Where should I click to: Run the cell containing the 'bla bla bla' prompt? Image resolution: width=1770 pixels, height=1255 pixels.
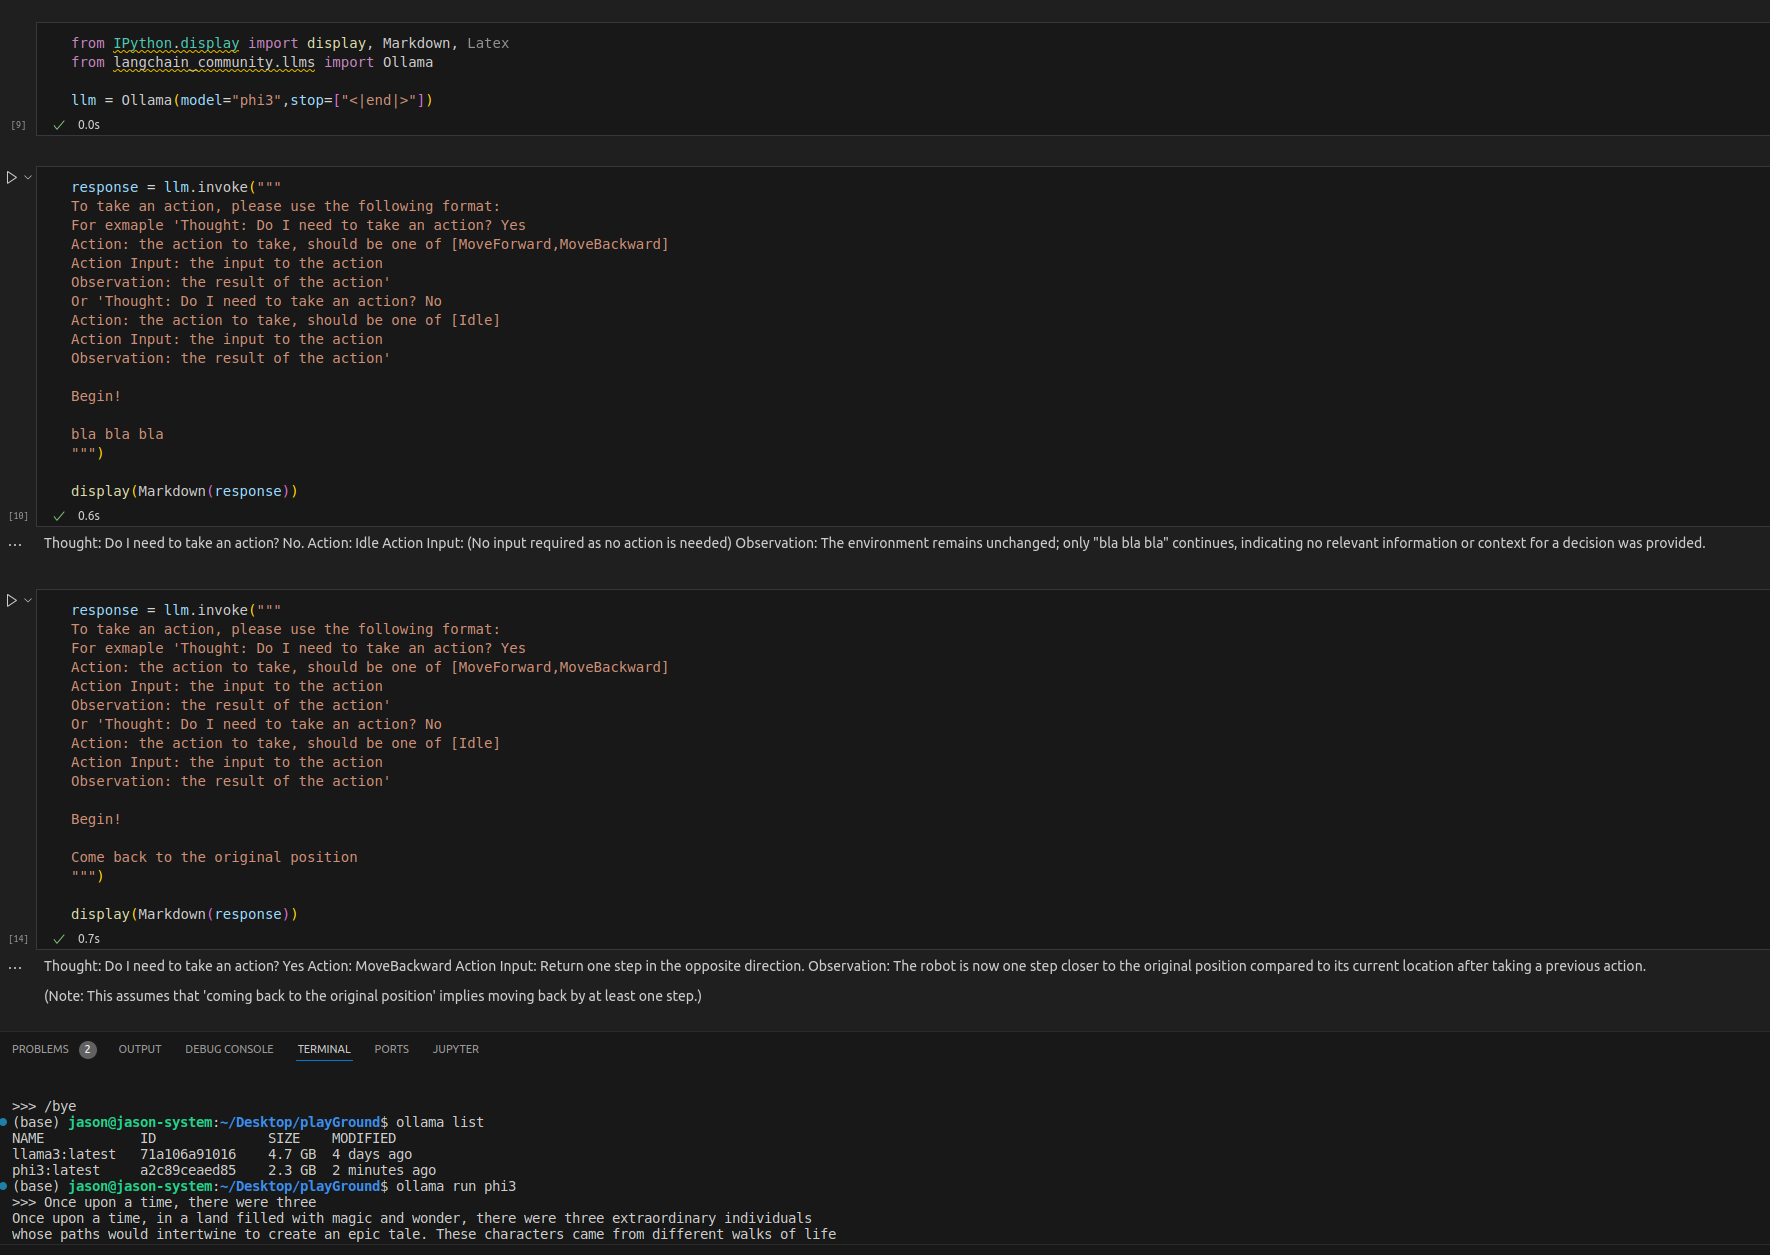9,177
